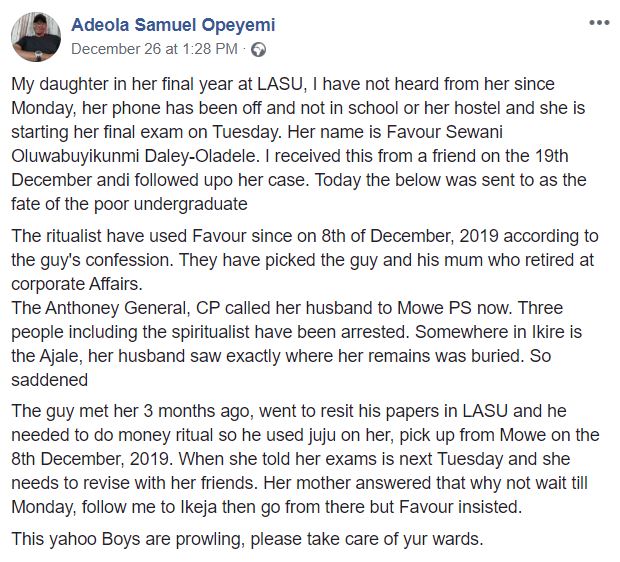Click the final line about 'yahoo Boys'
The width and height of the screenshot is (620, 562).
tap(248, 539)
